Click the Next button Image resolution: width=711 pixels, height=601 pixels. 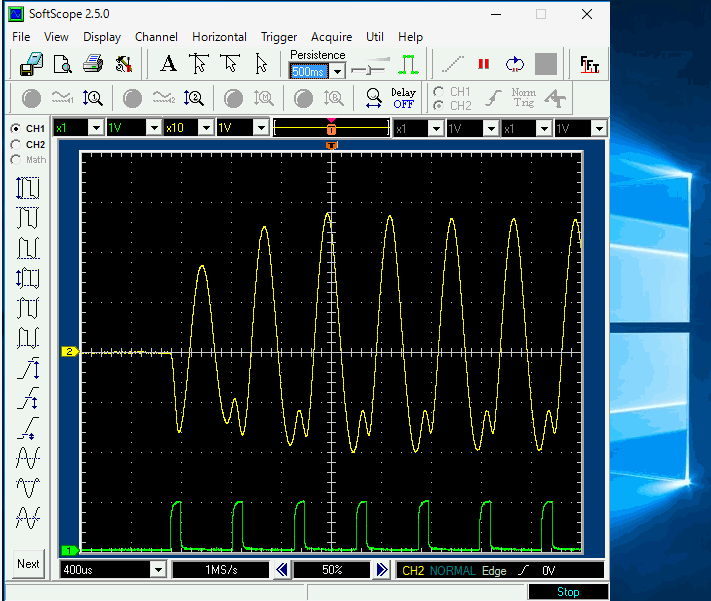[29, 564]
